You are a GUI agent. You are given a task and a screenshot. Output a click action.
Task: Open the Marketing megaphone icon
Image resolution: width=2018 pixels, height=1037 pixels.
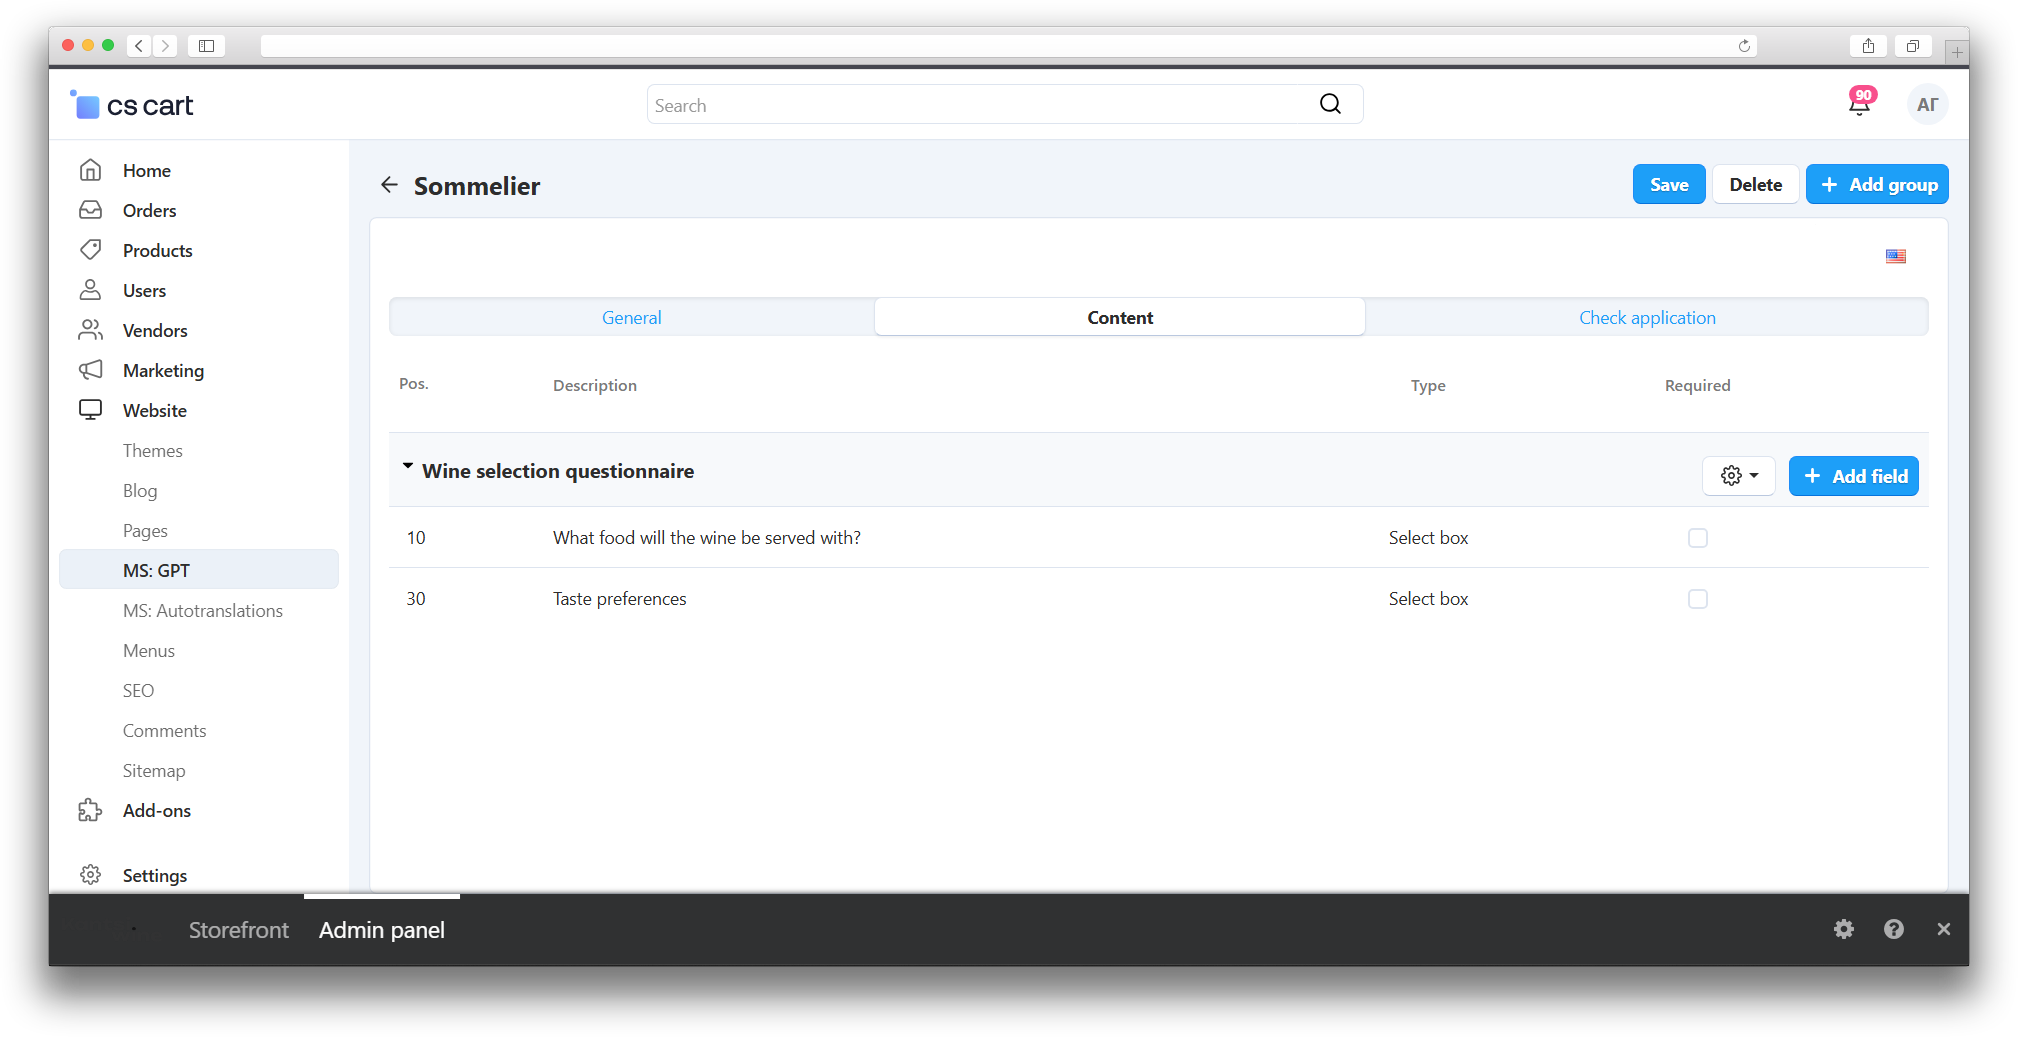click(x=90, y=370)
